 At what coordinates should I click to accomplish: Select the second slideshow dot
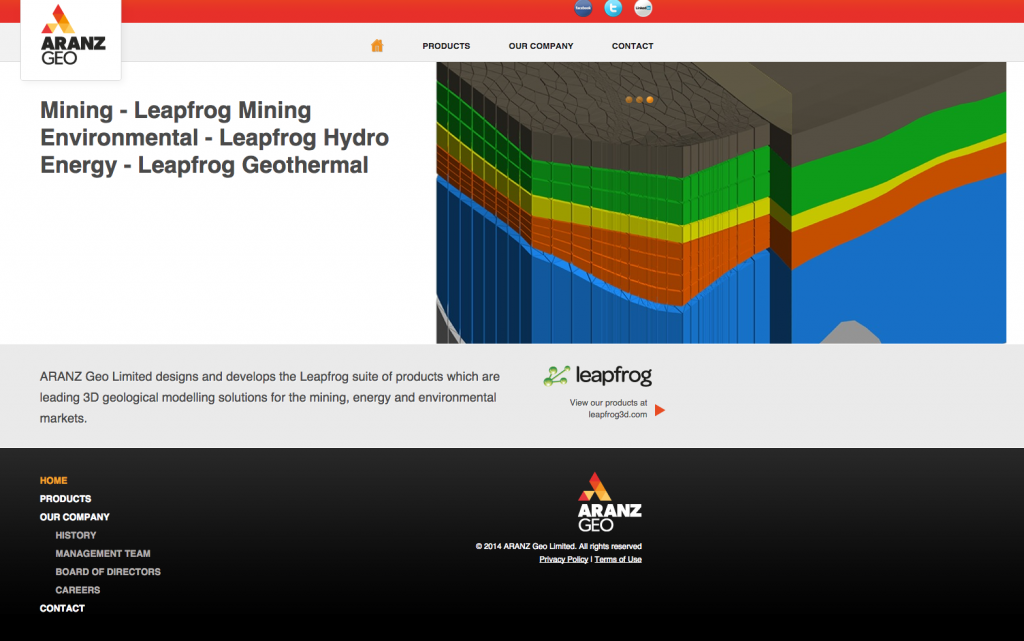tap(639, 100)
